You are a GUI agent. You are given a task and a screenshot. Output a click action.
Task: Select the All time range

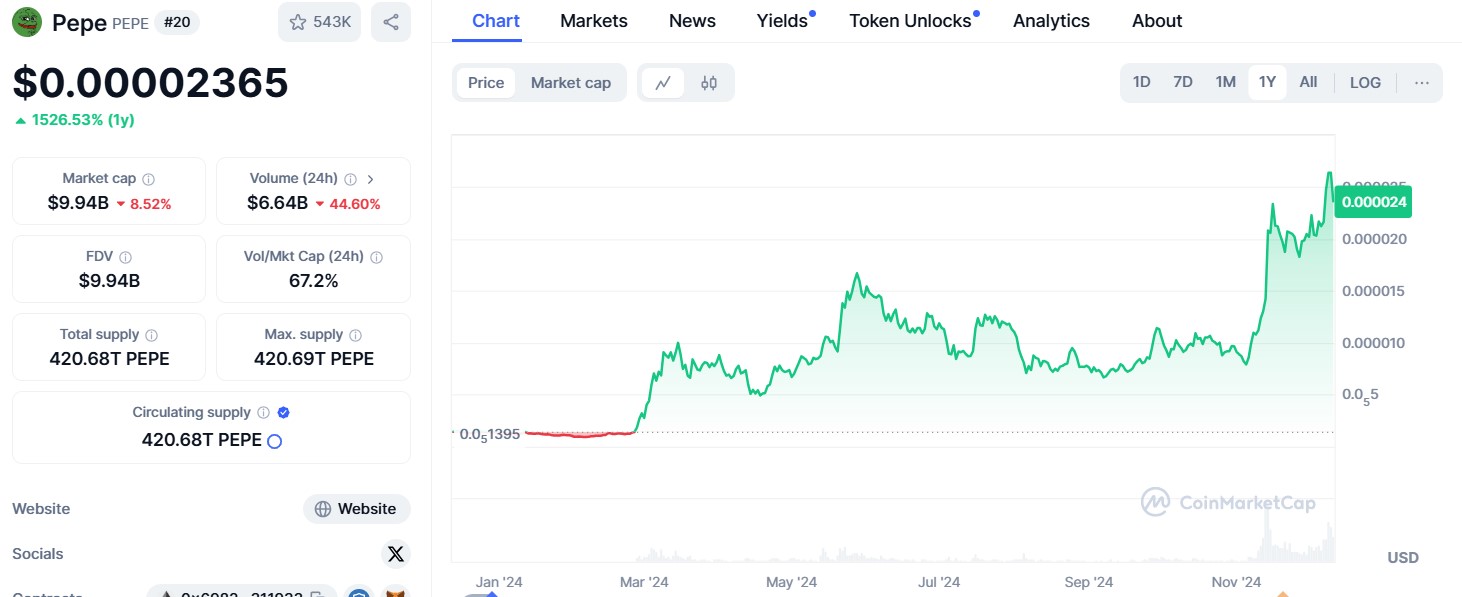1308,83
